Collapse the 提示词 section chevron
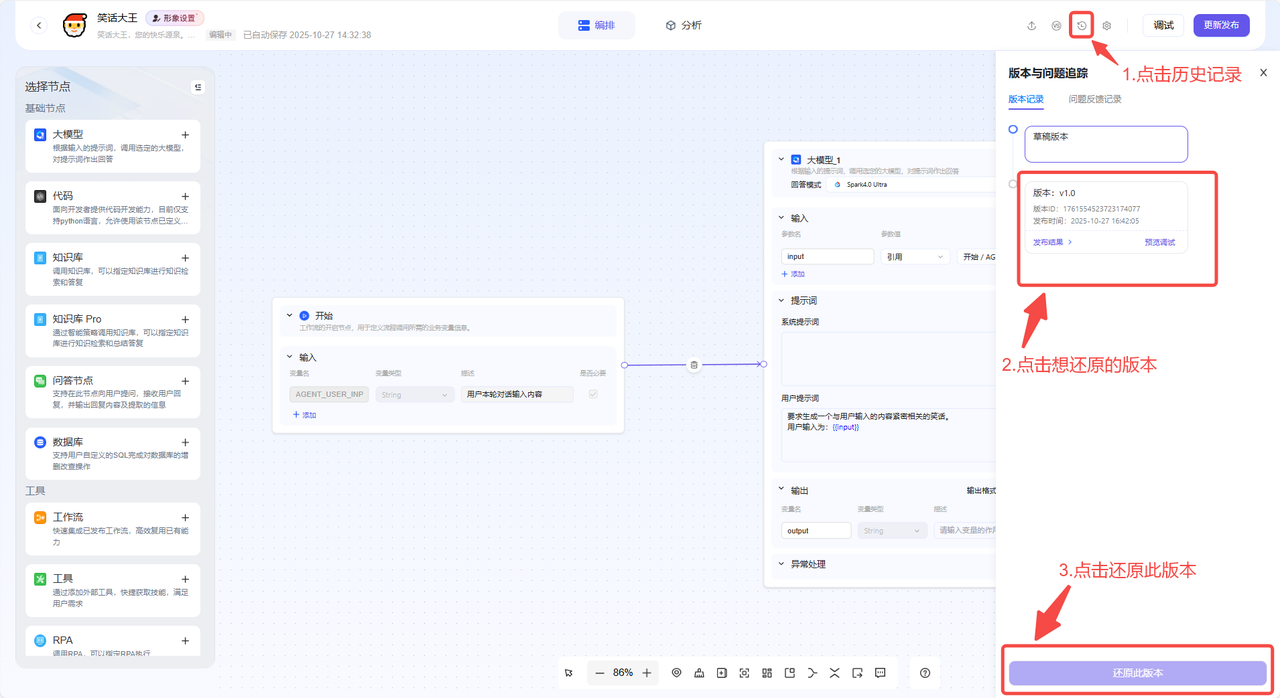The width and height of the screenshot is (1280, 698). tap(782, 300)
